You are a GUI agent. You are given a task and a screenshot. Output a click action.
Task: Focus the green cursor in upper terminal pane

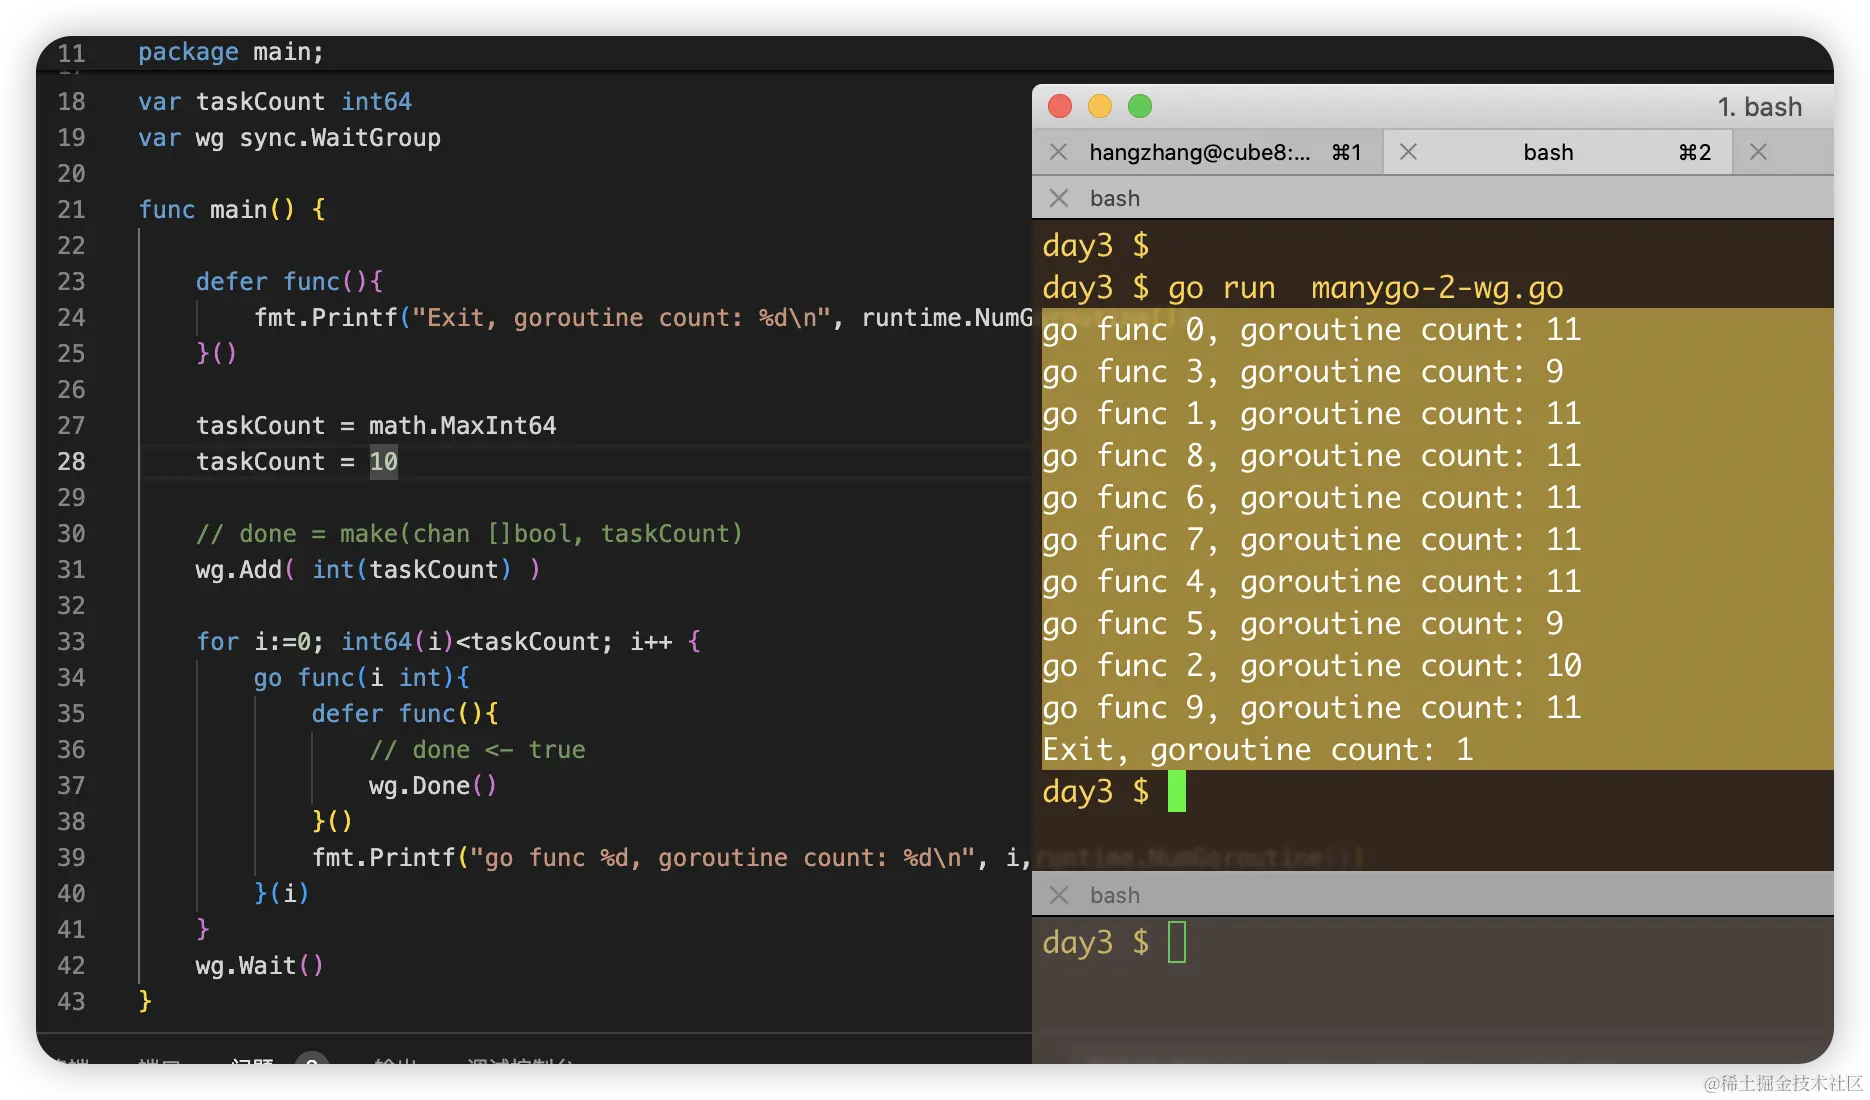(x=1177, y=791)
